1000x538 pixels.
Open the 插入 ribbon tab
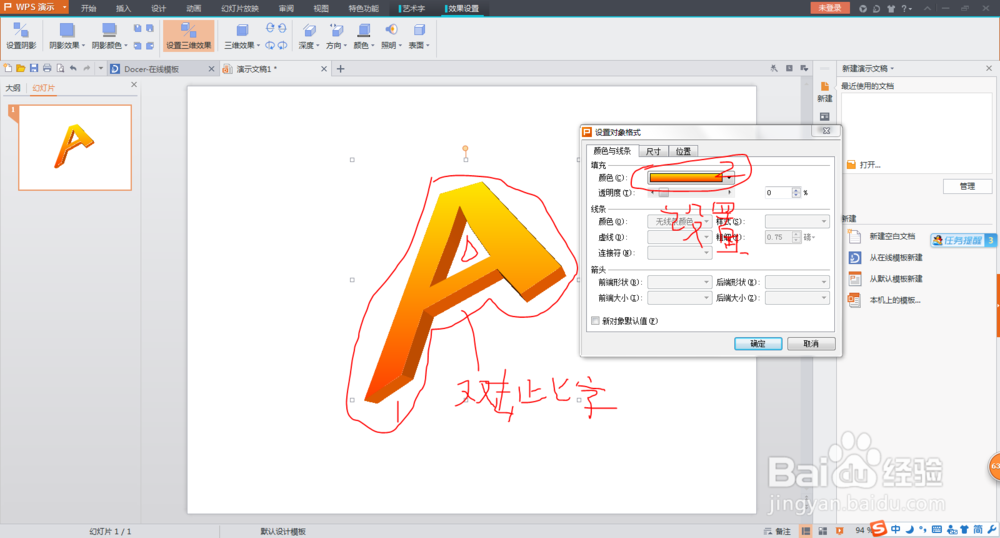pyautogui.click(x=123, y=8)
